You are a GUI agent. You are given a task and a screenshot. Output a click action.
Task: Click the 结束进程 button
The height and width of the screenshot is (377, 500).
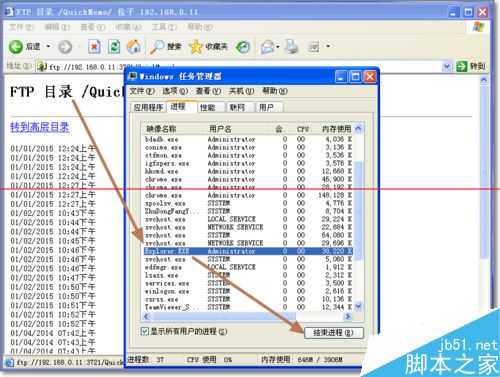click(x=333, y=332)
